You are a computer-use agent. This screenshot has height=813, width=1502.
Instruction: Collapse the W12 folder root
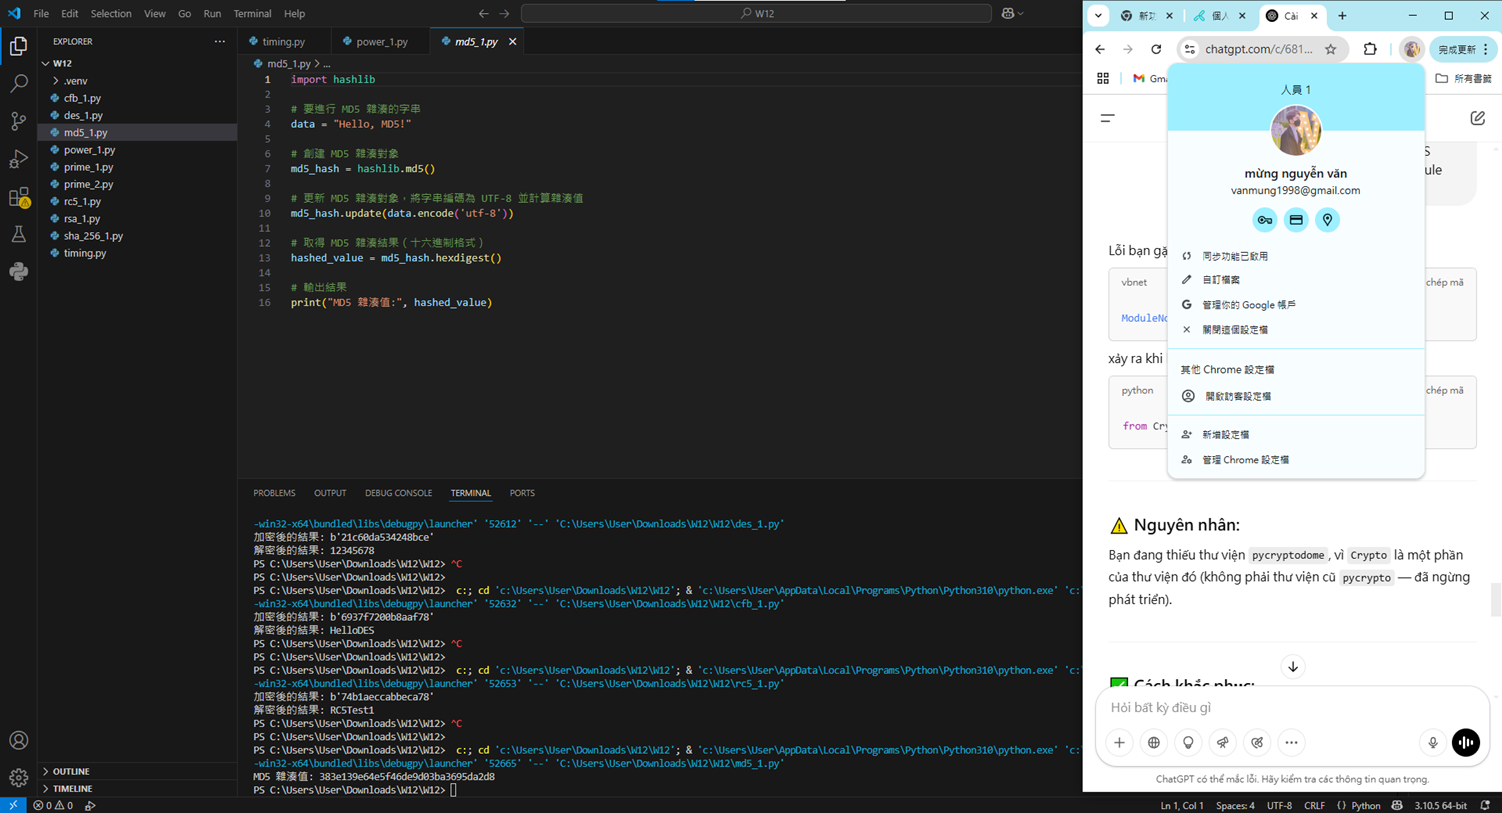point(62,63)
